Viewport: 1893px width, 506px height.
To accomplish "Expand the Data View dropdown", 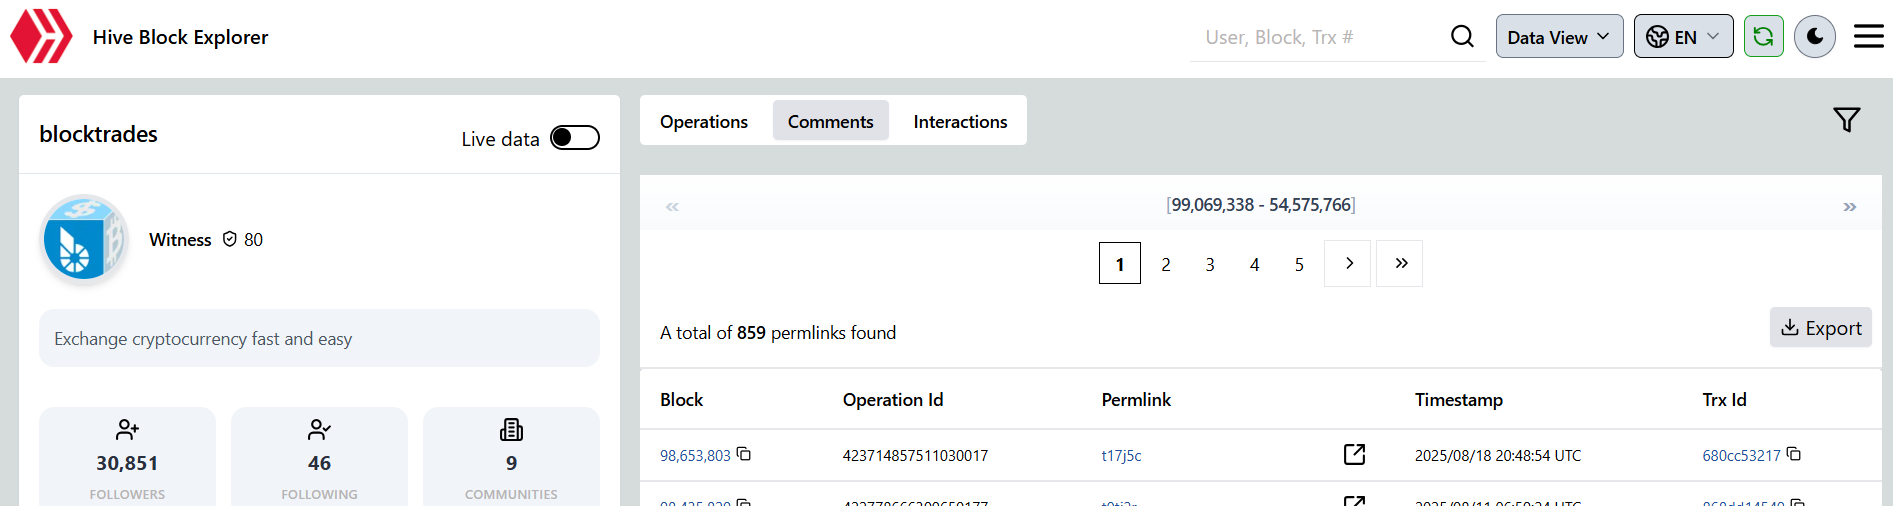I will tap(1558, 37).
